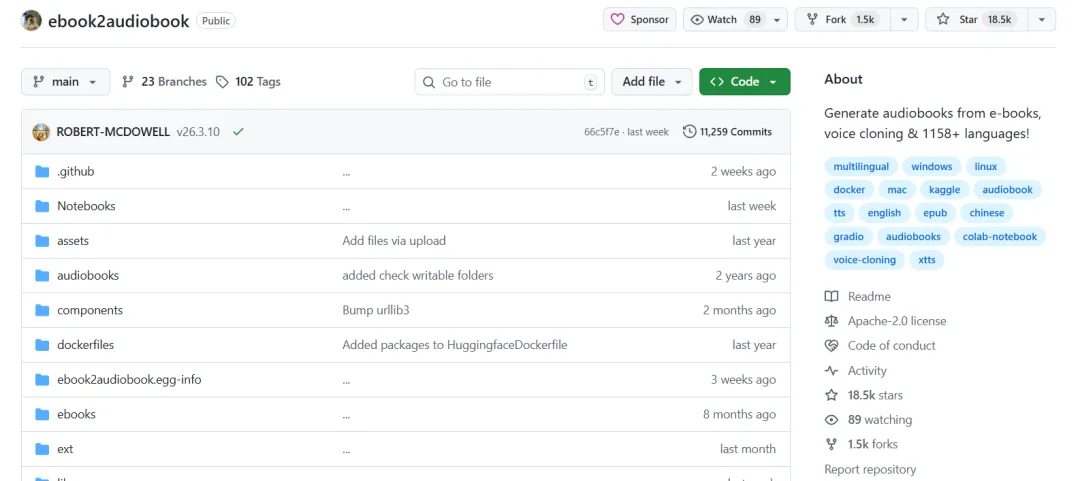Select the multilingual topic tag
The image size is (1080, 481).
pos(861,166)
